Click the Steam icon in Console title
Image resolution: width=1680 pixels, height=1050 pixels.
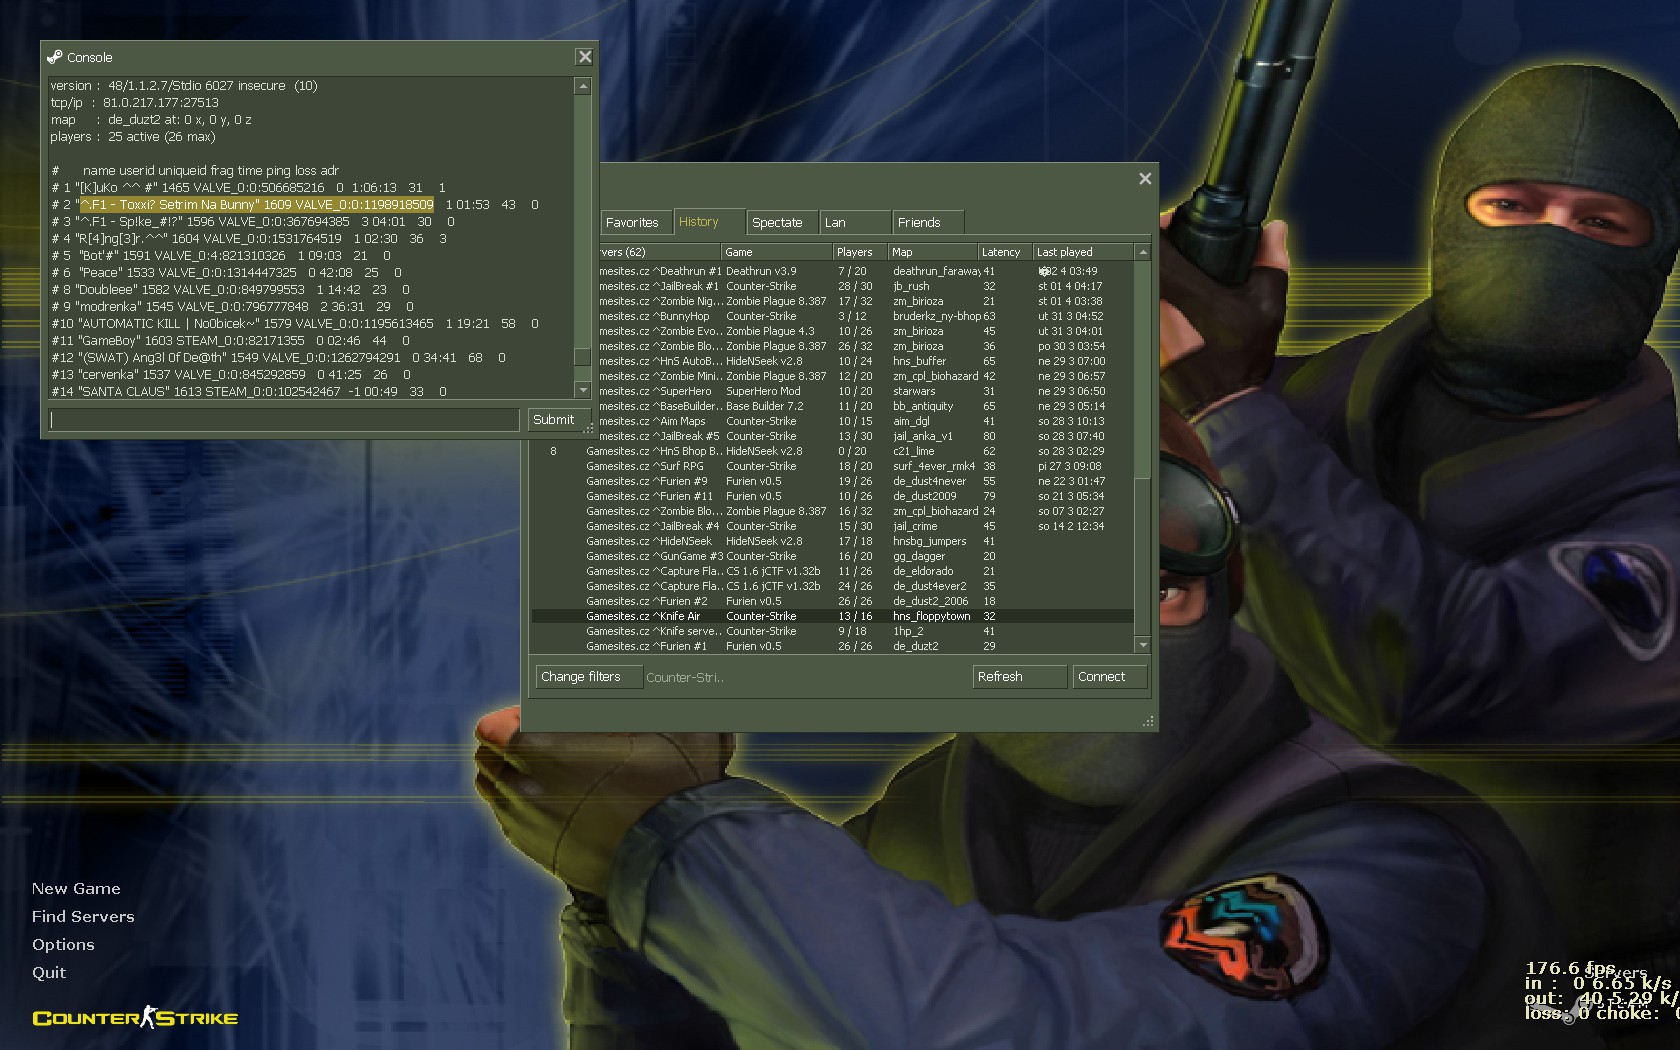pos(55,57)
